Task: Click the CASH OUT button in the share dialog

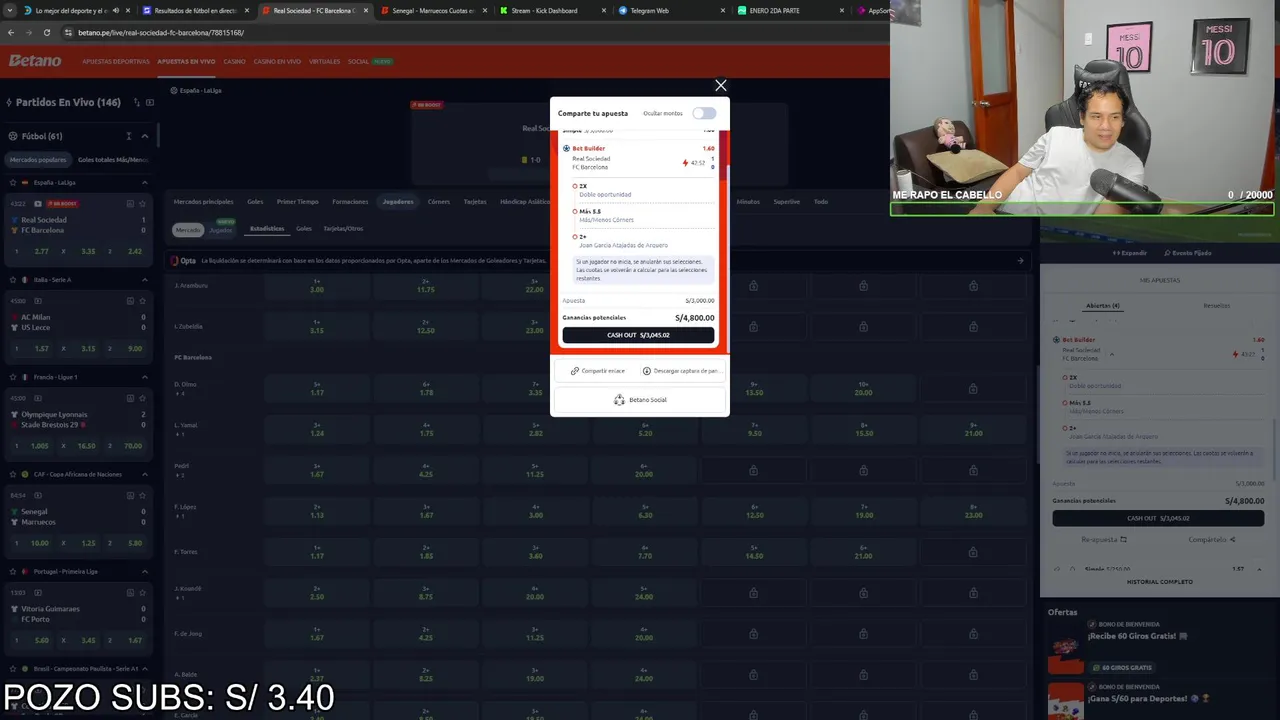Action: [638, 335]
